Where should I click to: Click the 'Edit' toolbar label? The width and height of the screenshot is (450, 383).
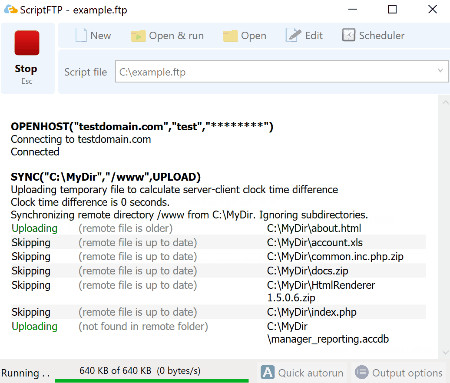(314, 35)
